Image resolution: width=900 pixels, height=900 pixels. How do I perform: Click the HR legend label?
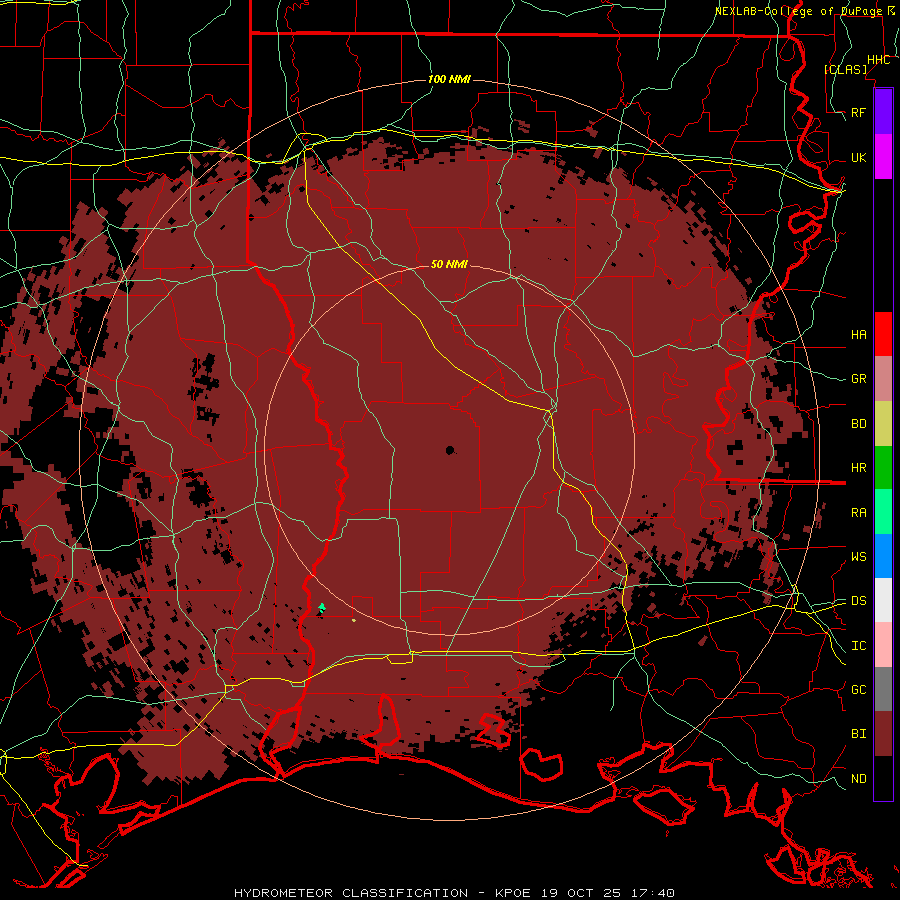click(x=859, y=467)
